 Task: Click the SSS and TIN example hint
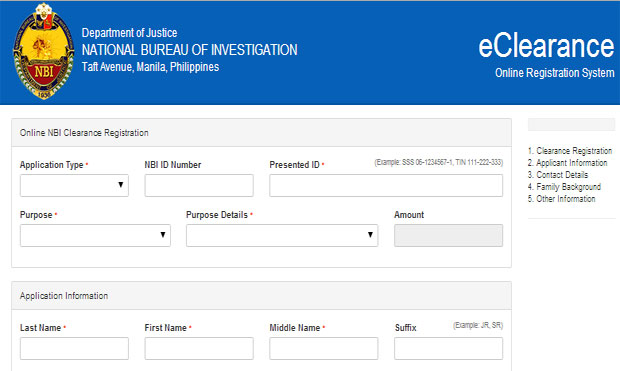click(x=439, y=162)
